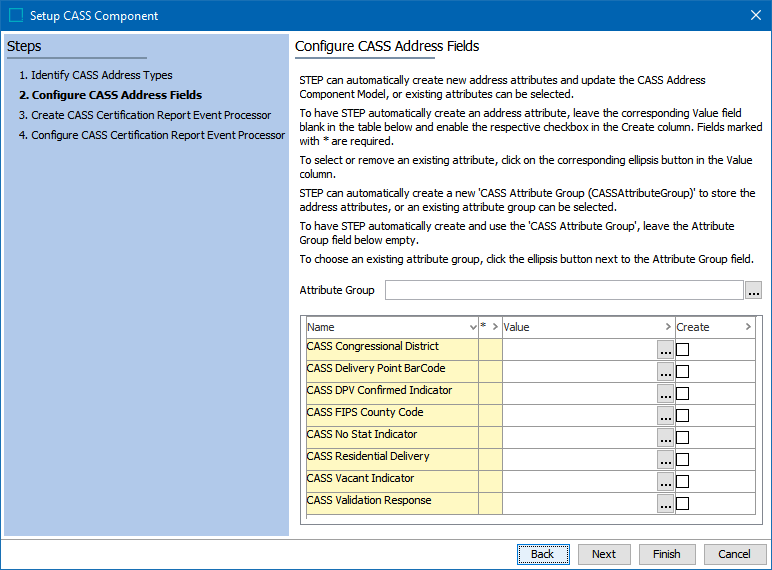Screen dimensions: 772x570
Task: Click the arrow on Value column header
Action: tap(668, 327)
